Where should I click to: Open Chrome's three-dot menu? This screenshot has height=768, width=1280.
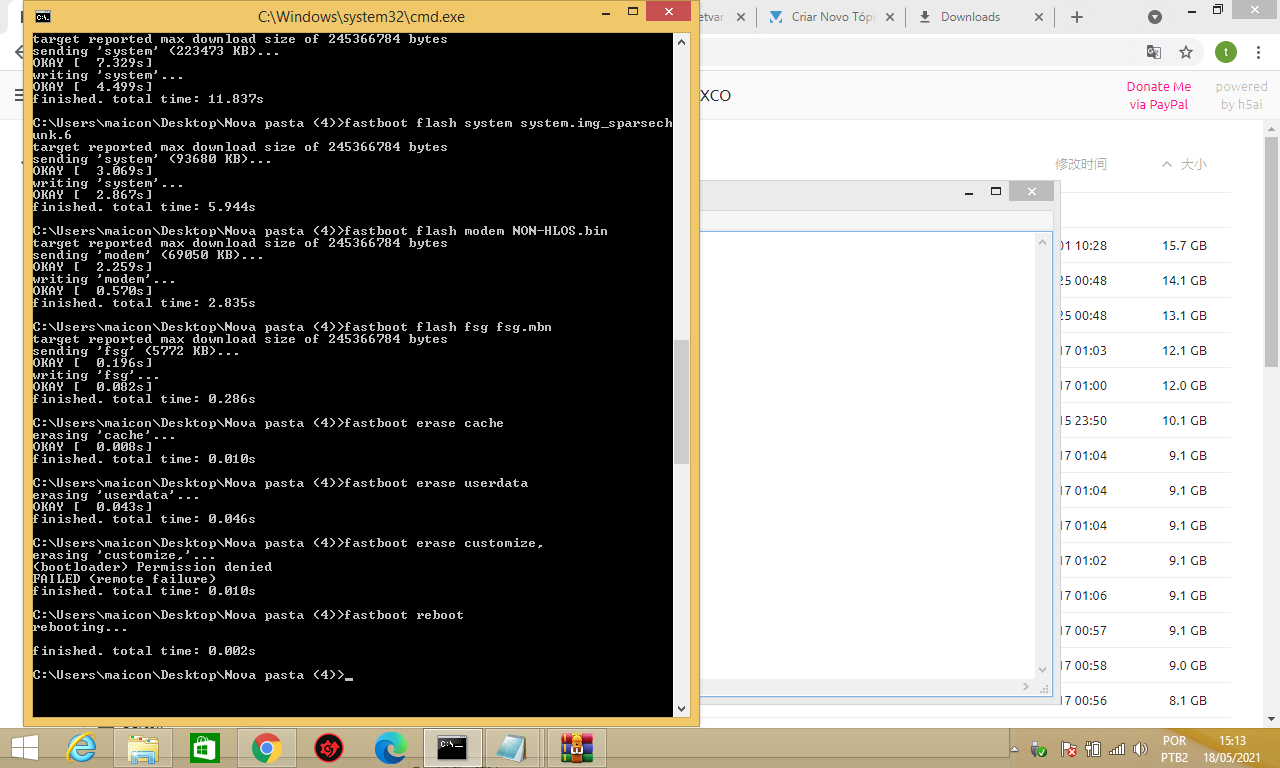coord(1259,52)
